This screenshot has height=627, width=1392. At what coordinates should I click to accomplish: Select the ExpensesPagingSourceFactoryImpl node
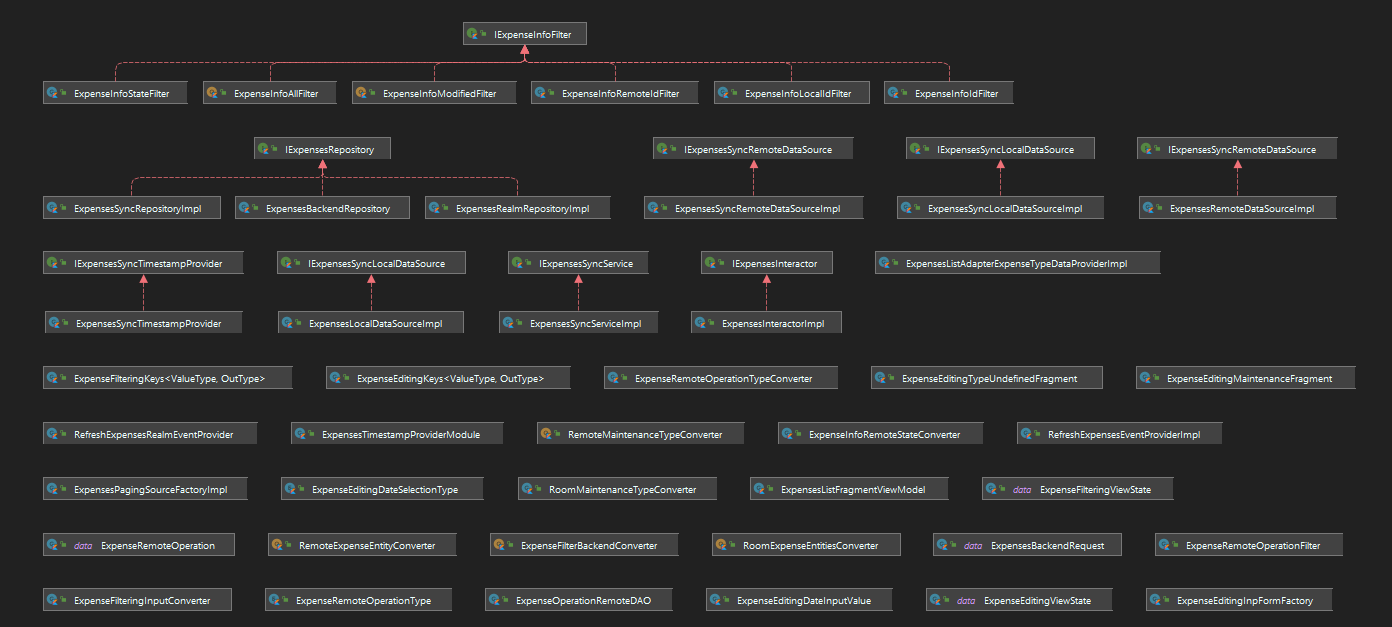click(144, 488)
